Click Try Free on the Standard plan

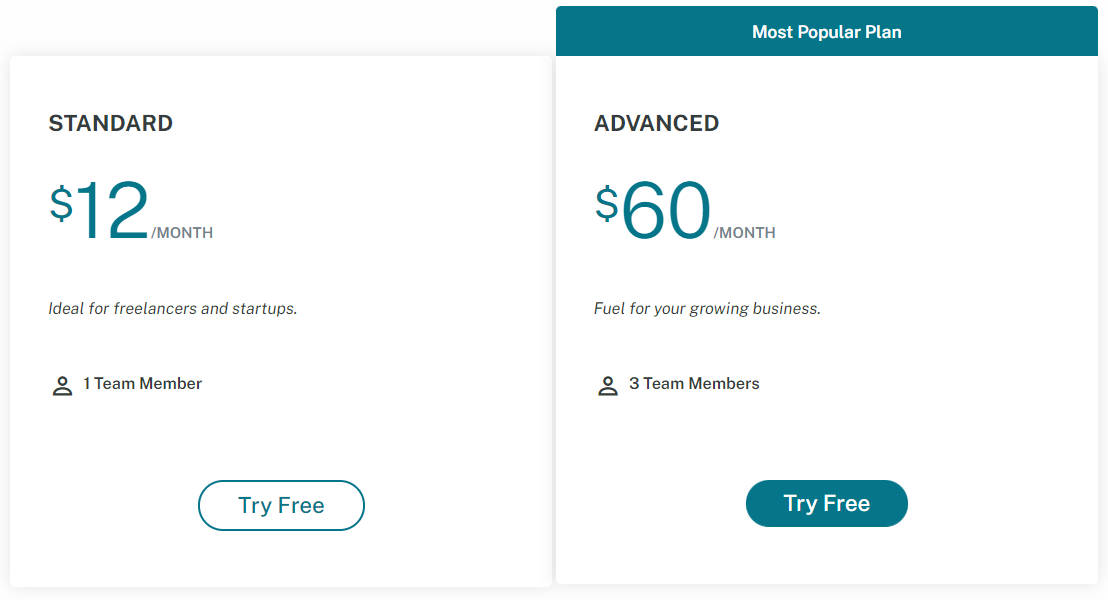281,505
